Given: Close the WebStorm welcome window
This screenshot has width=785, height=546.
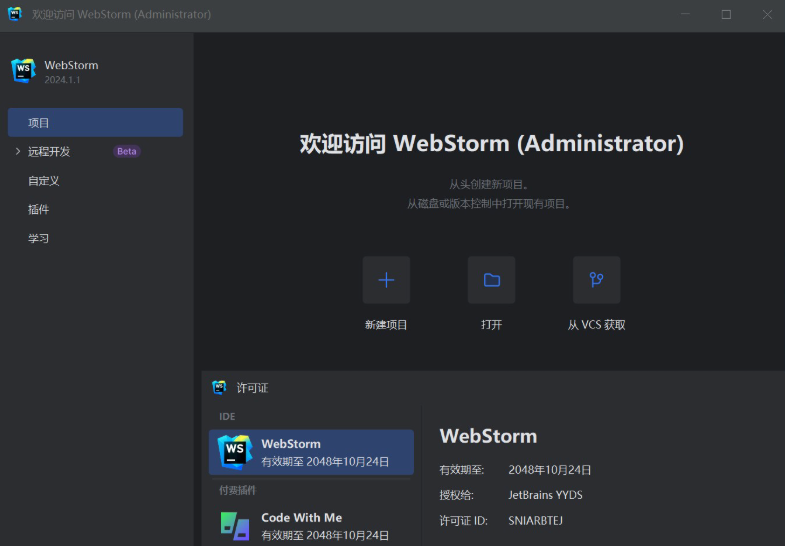Looking at the screenshot, I should click(x=767, y=15).
